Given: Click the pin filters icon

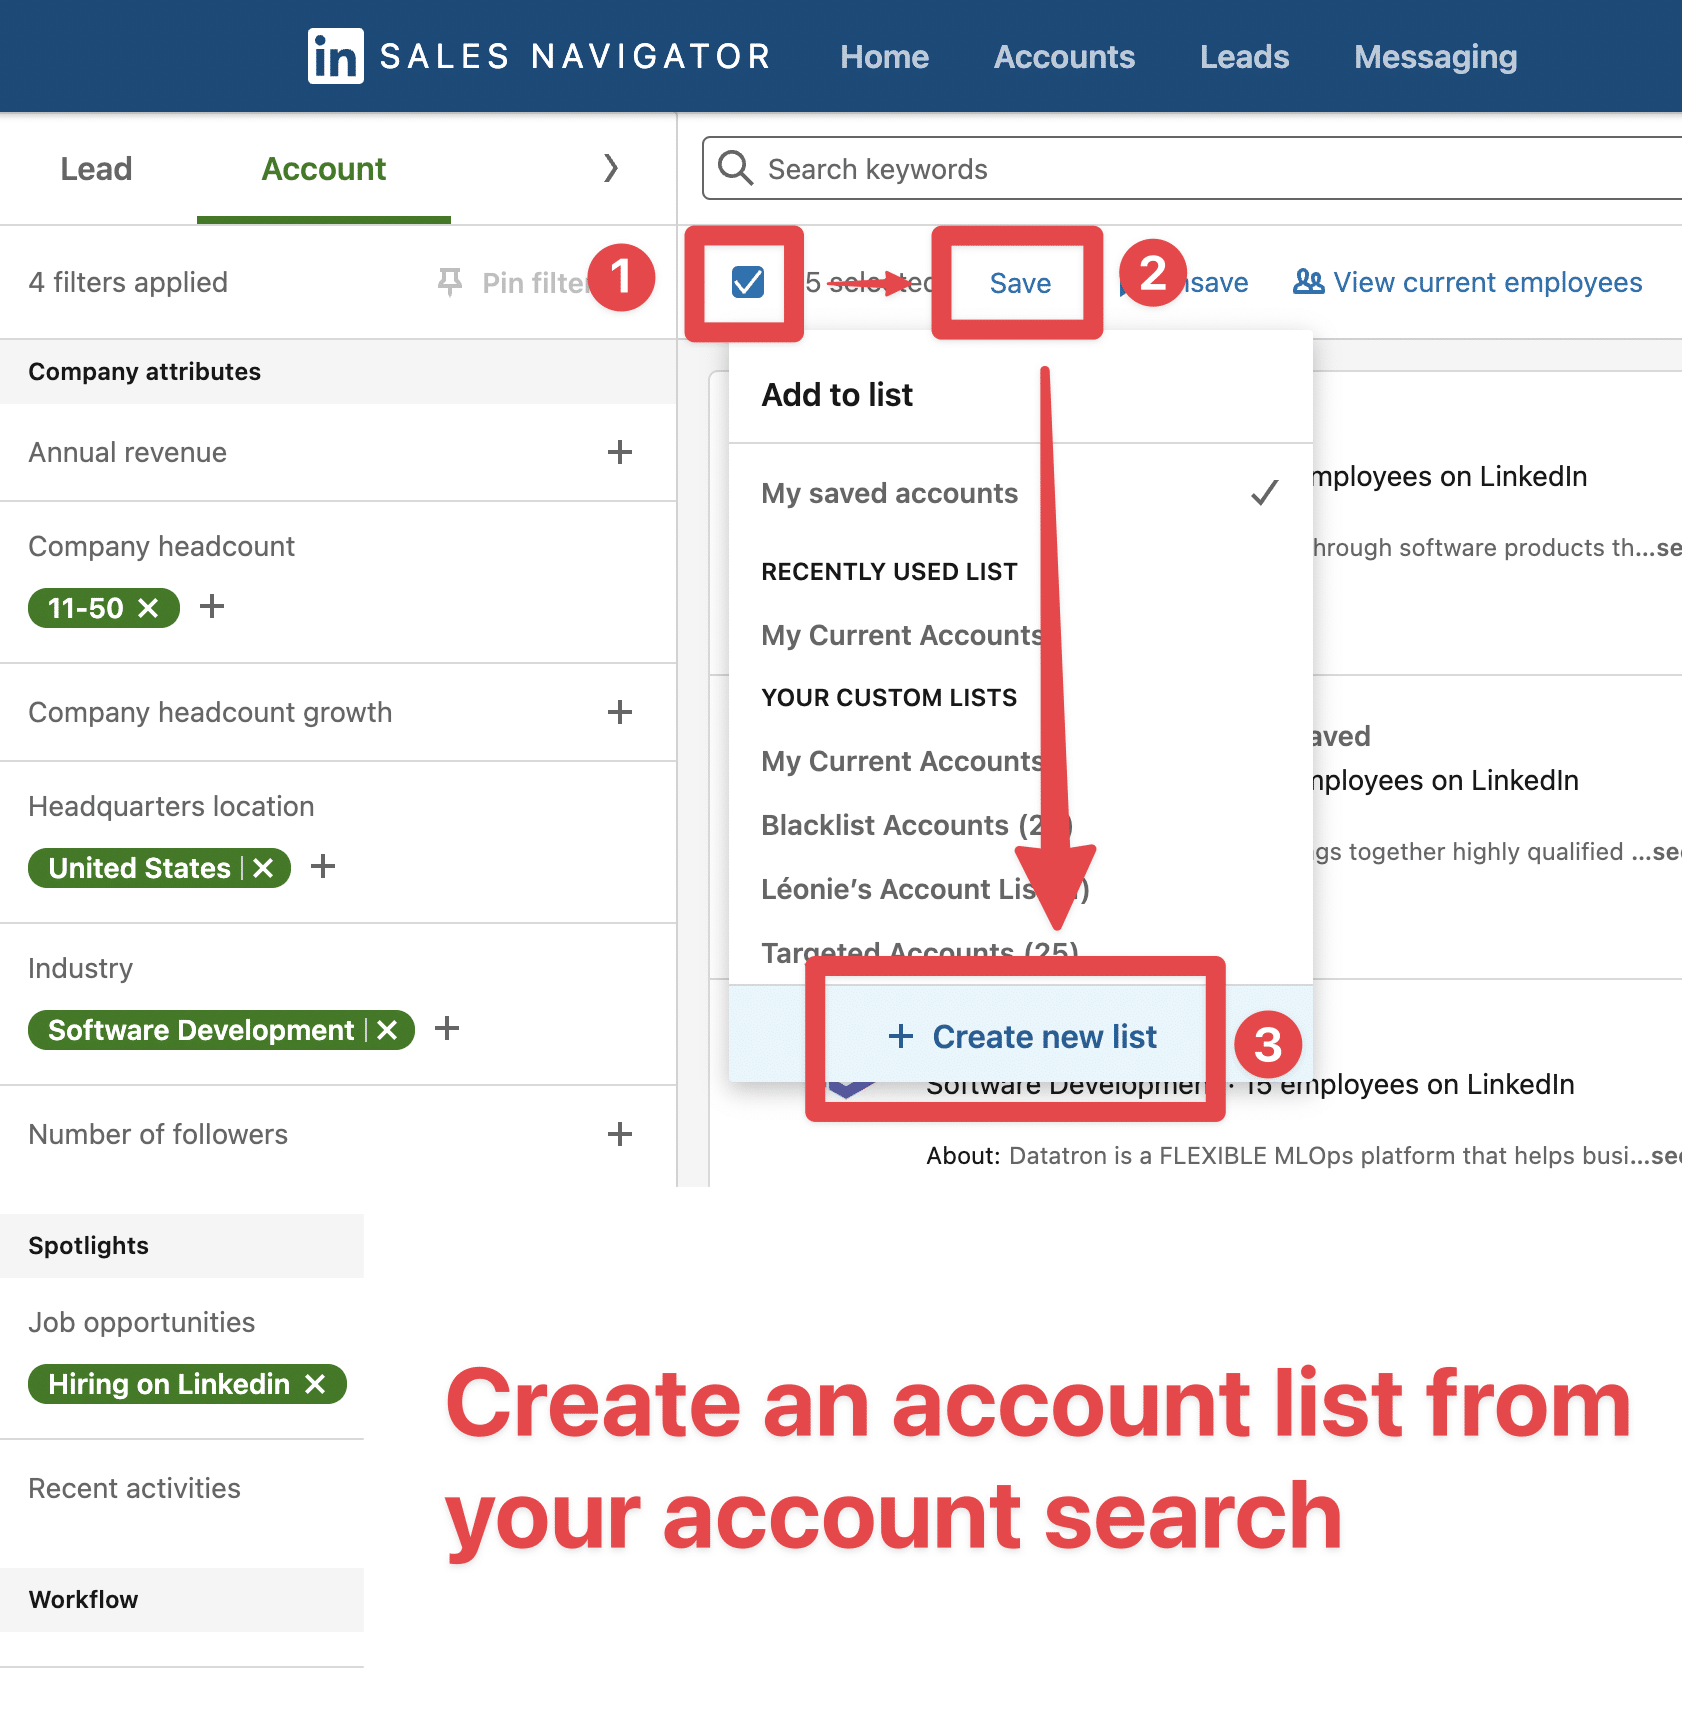Looking at the screenshot, I should [x=451, y=282].
